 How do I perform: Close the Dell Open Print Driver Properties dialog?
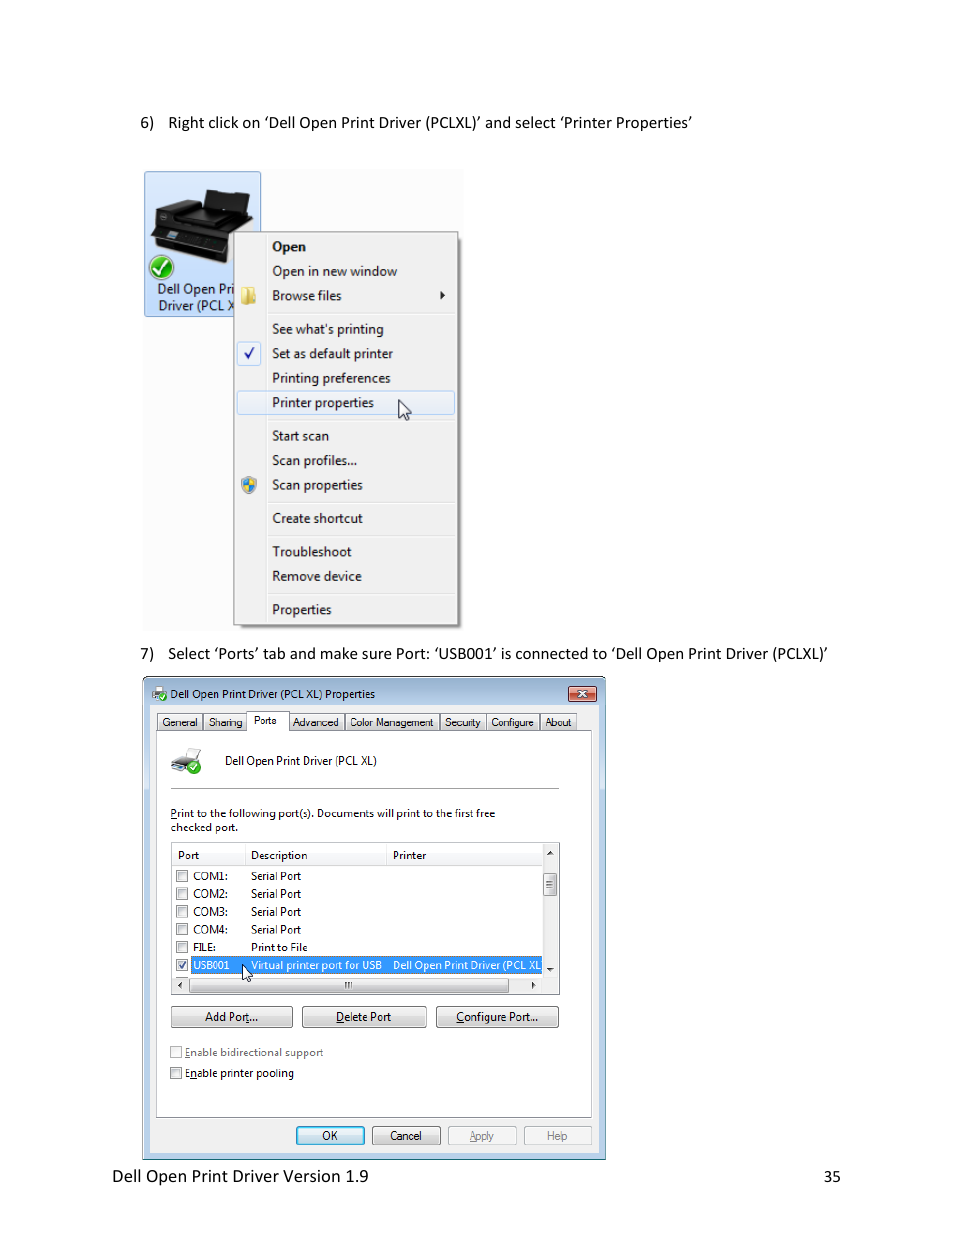(582, 694)
